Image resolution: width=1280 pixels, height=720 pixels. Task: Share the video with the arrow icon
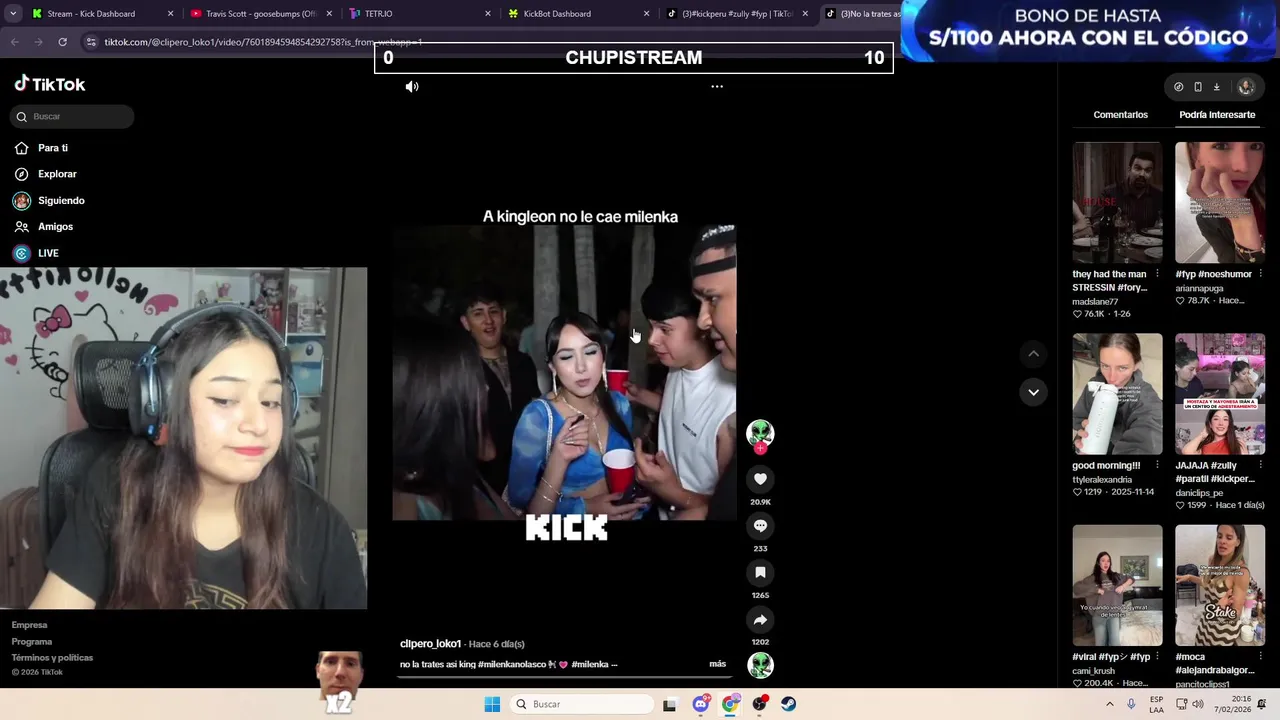coord(760,620)
